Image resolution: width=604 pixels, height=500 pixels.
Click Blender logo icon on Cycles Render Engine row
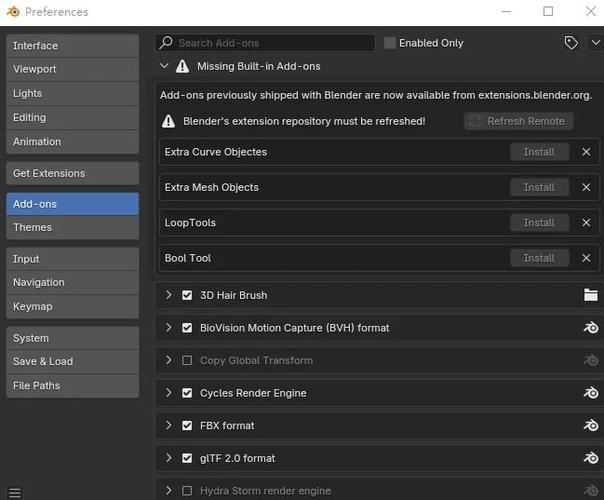click(591, 393)
